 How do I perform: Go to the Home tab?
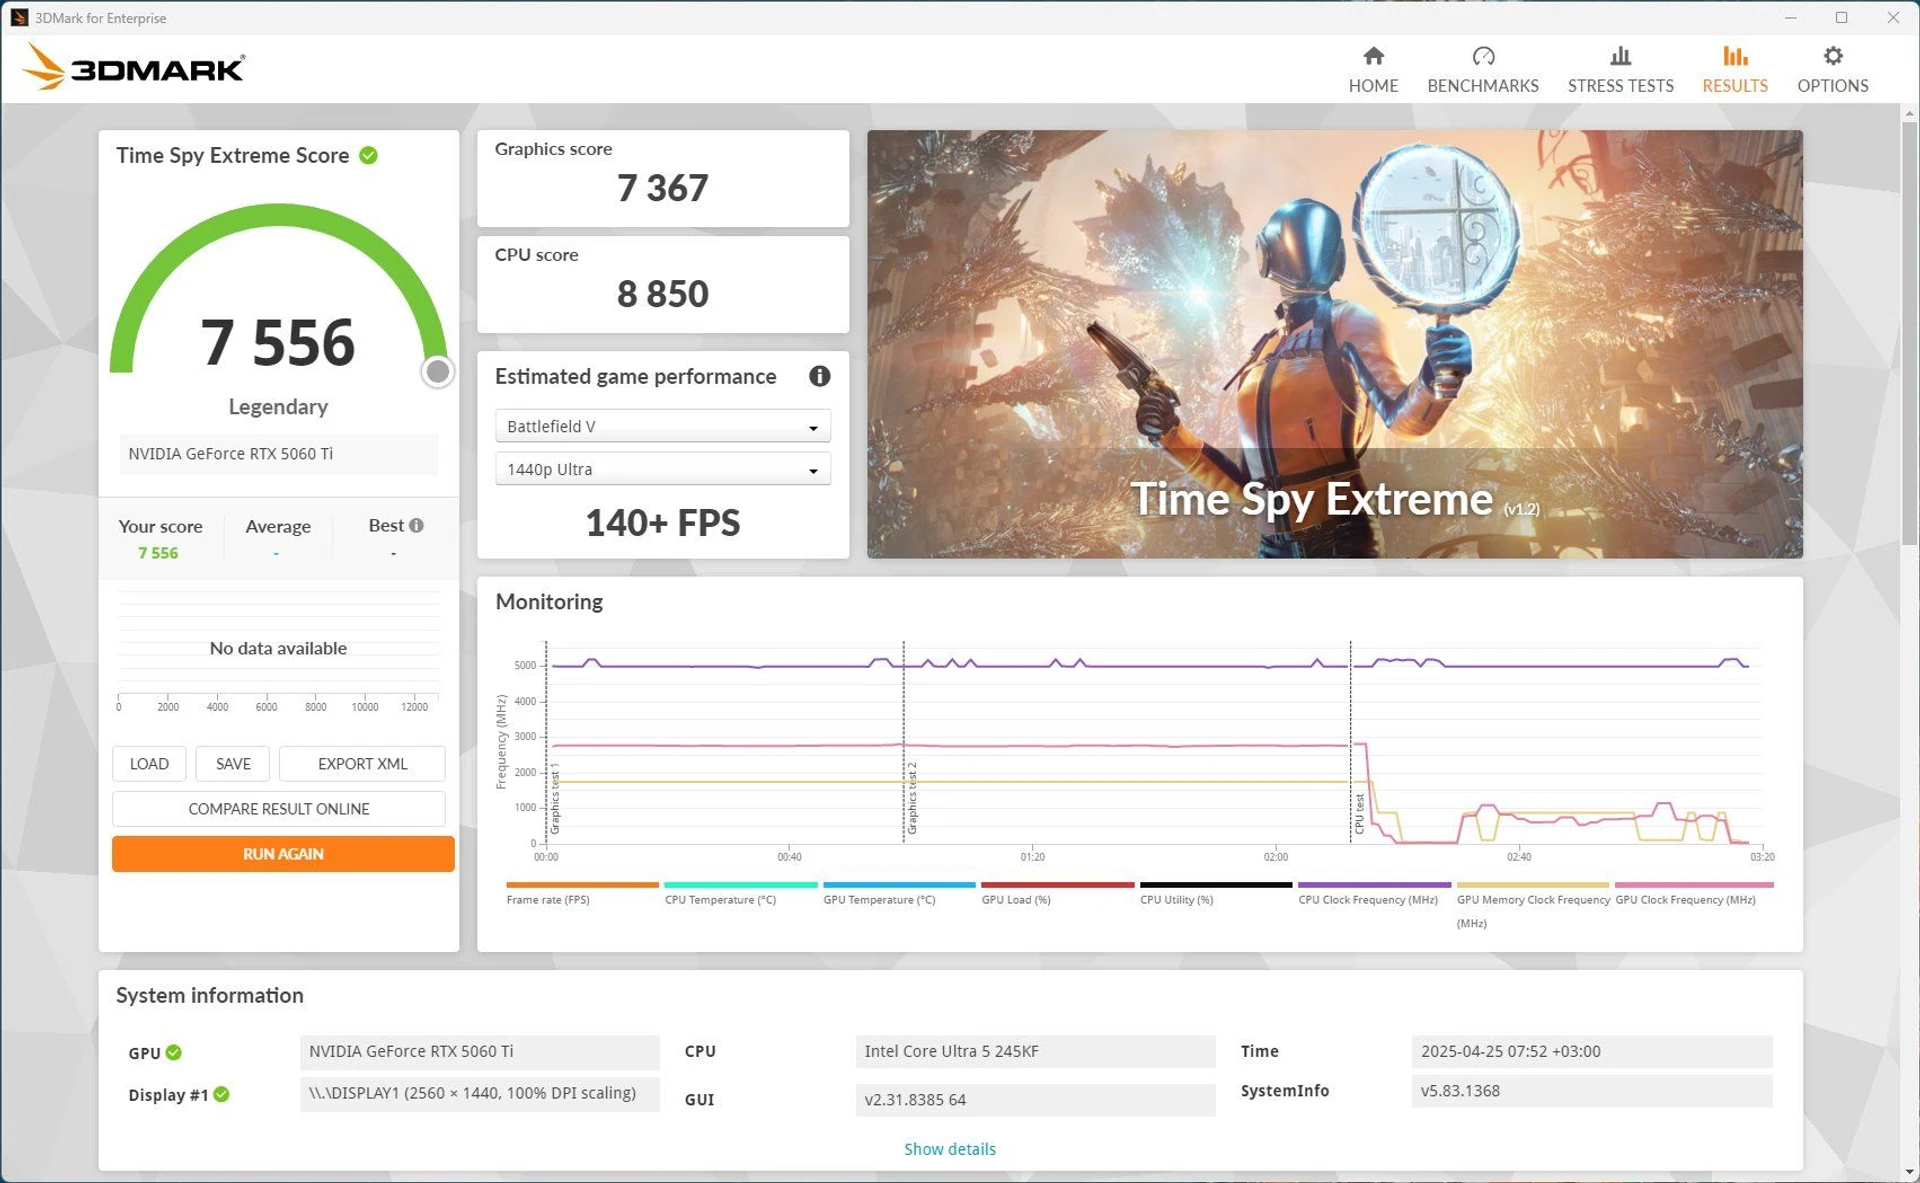[x=1373, y=69]
